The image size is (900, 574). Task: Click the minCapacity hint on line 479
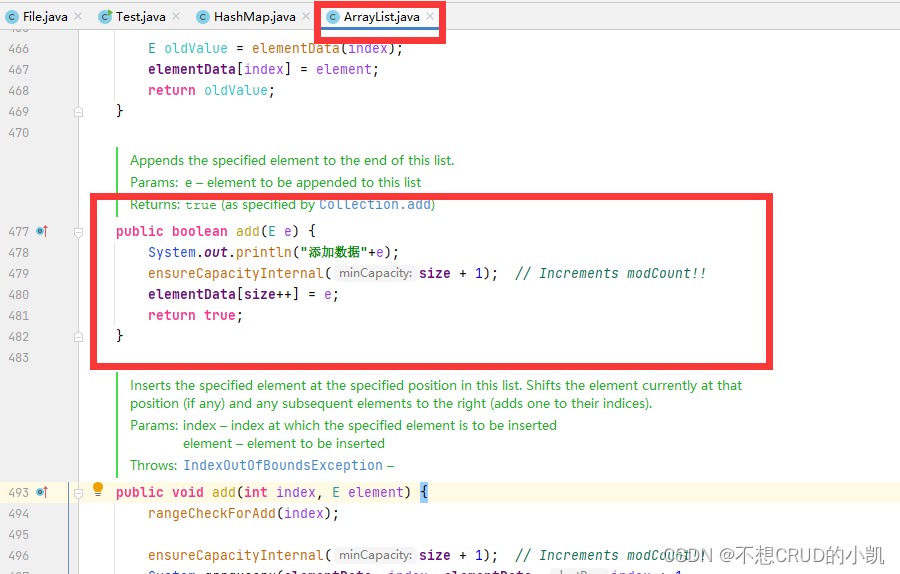click(375, 273)
